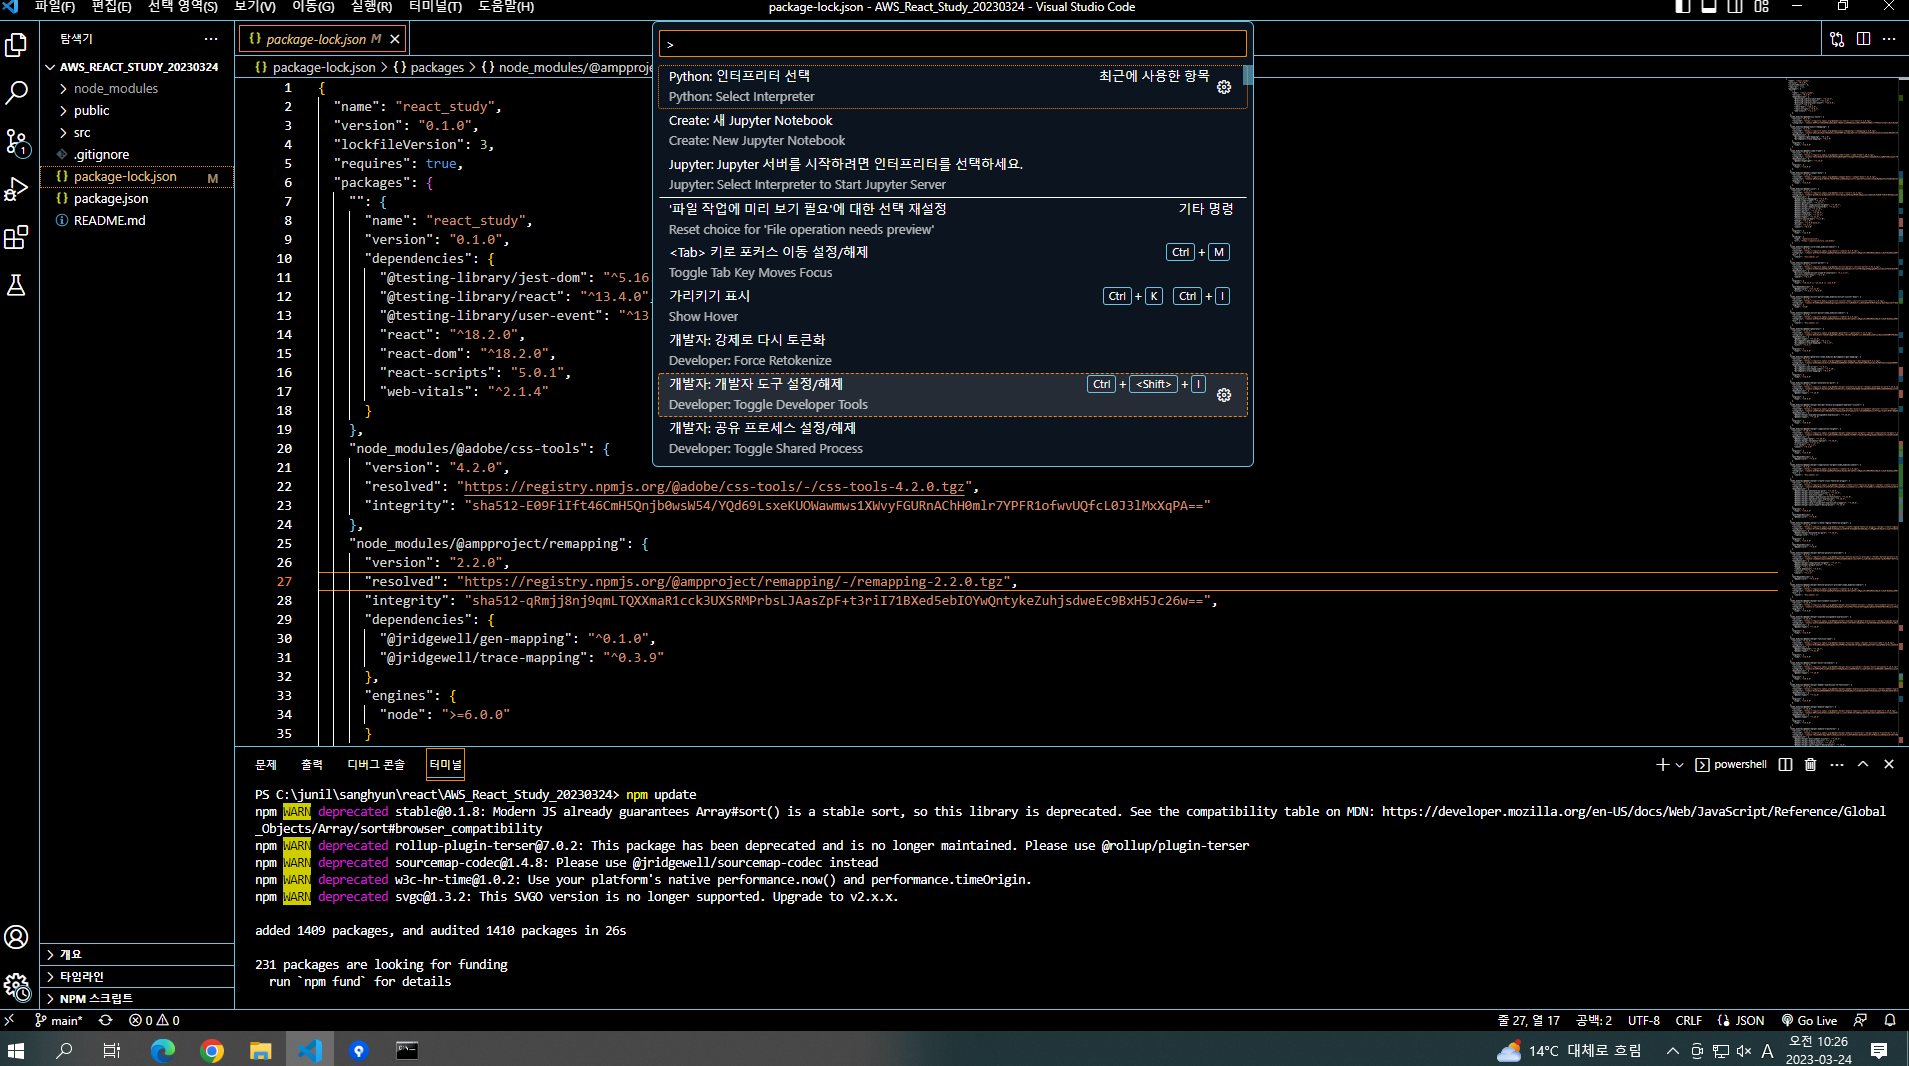Synchronize changes icon in status bar
1909x1066 pixels.
pos(105,1020)
